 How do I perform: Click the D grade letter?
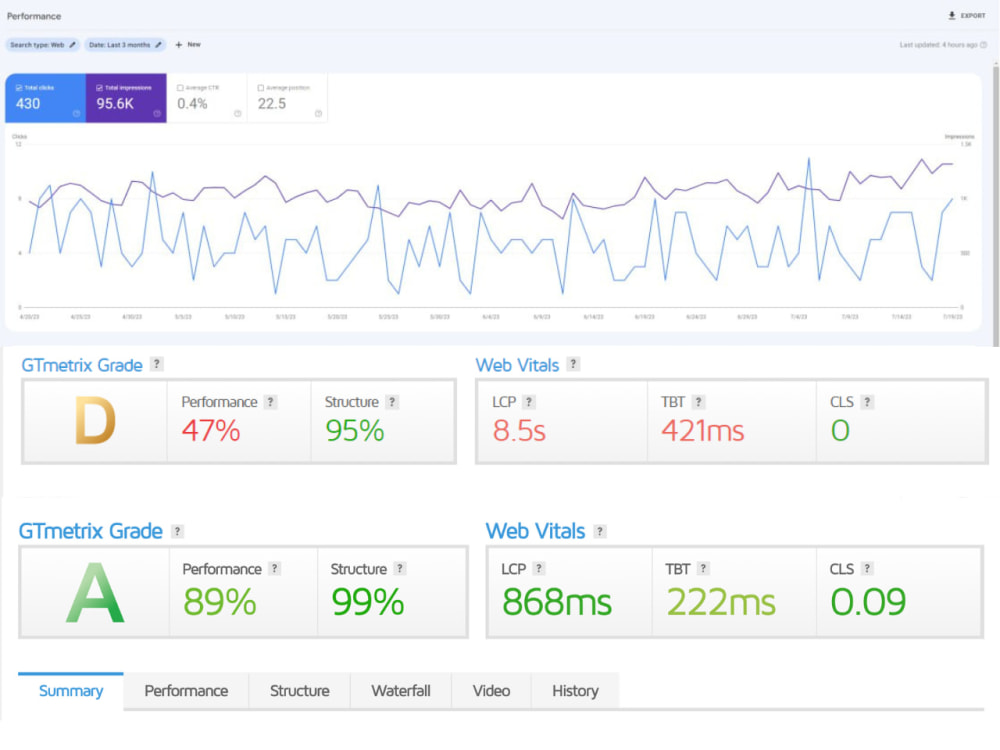(x=95, y=420)
